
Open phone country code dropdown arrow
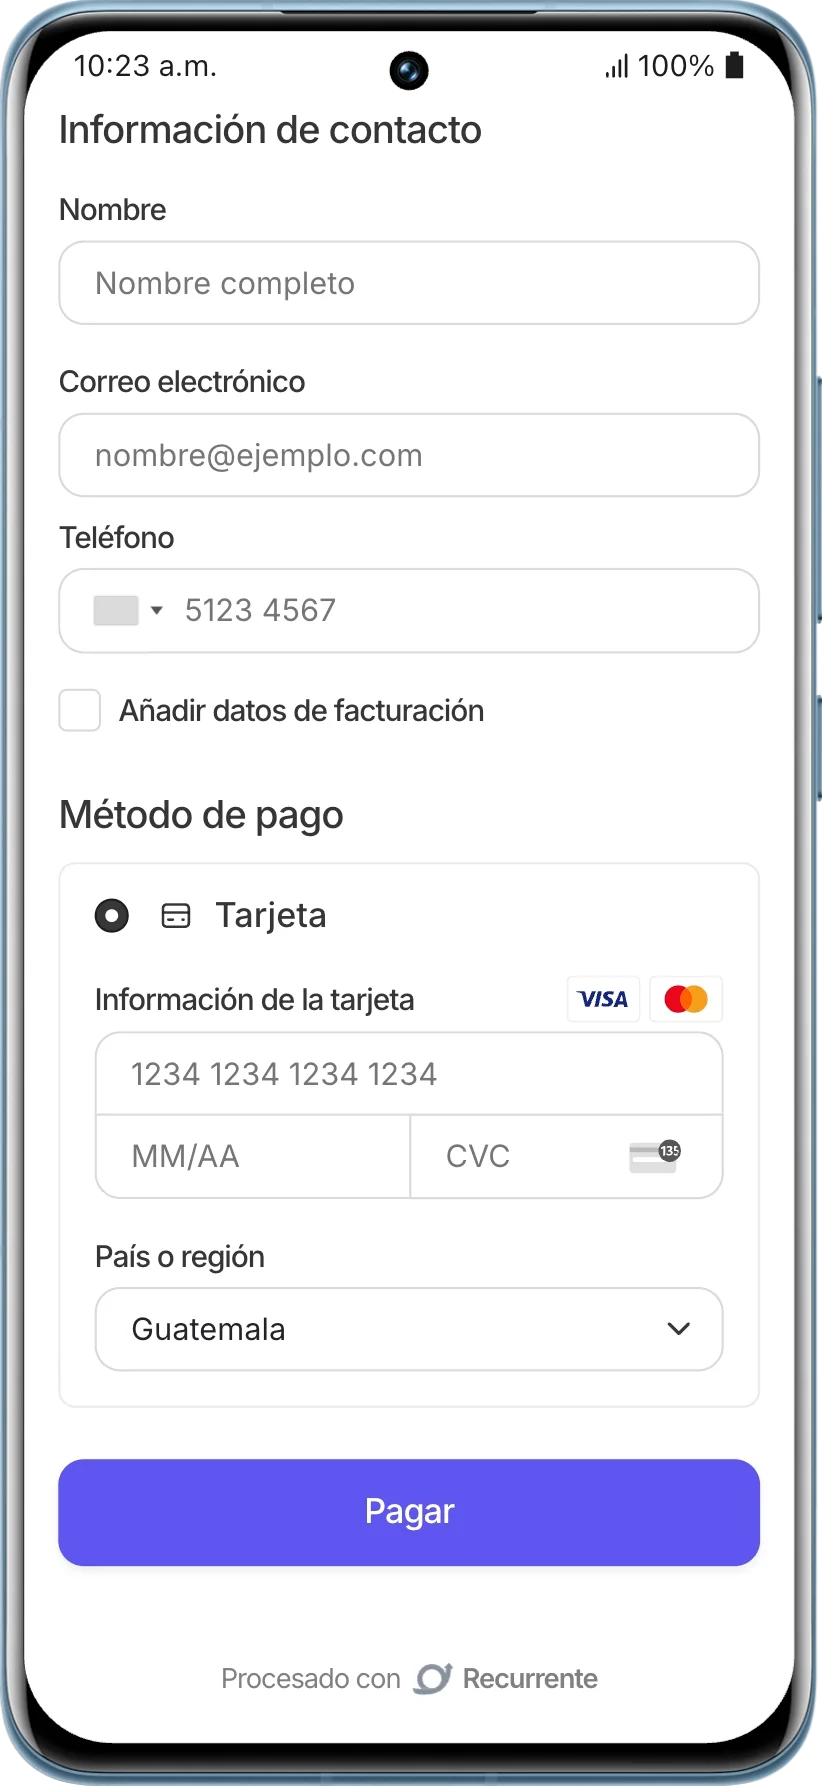pyautogui.click(x=156, y=610)
